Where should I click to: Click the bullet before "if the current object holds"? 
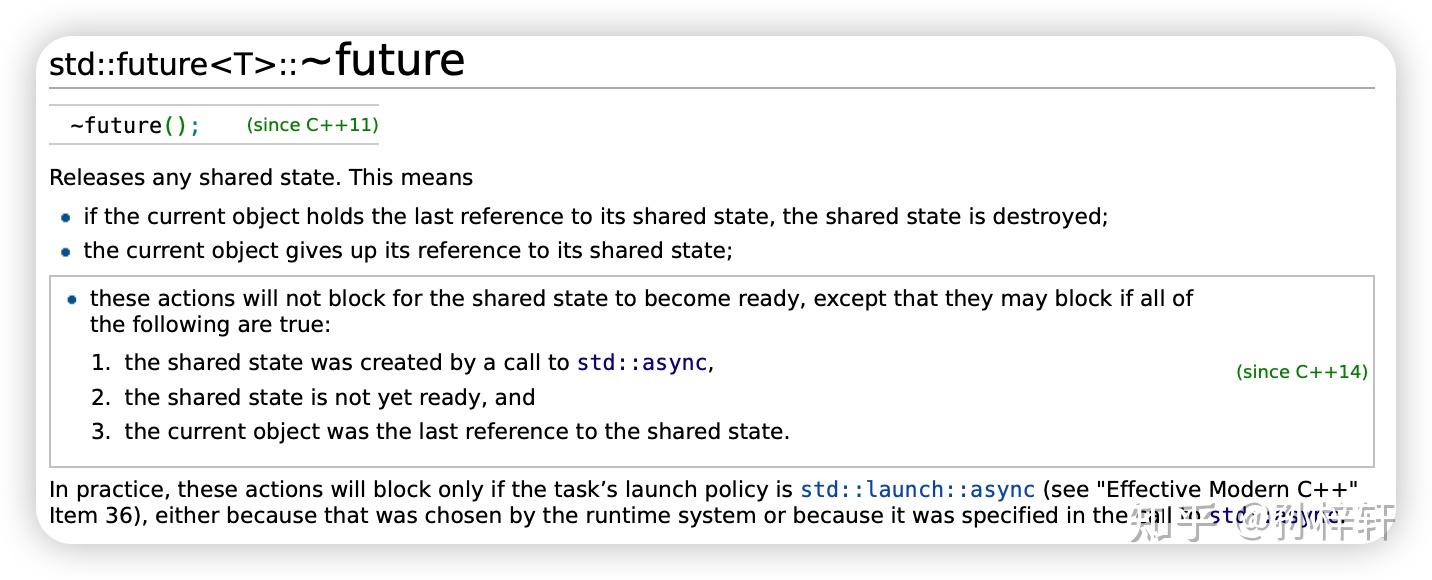(66, 217)
